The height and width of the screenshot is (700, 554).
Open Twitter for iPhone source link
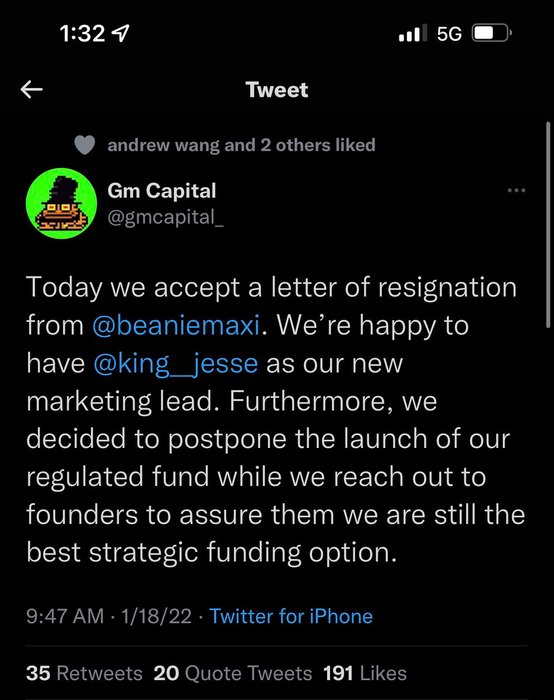tap(291, 616)
